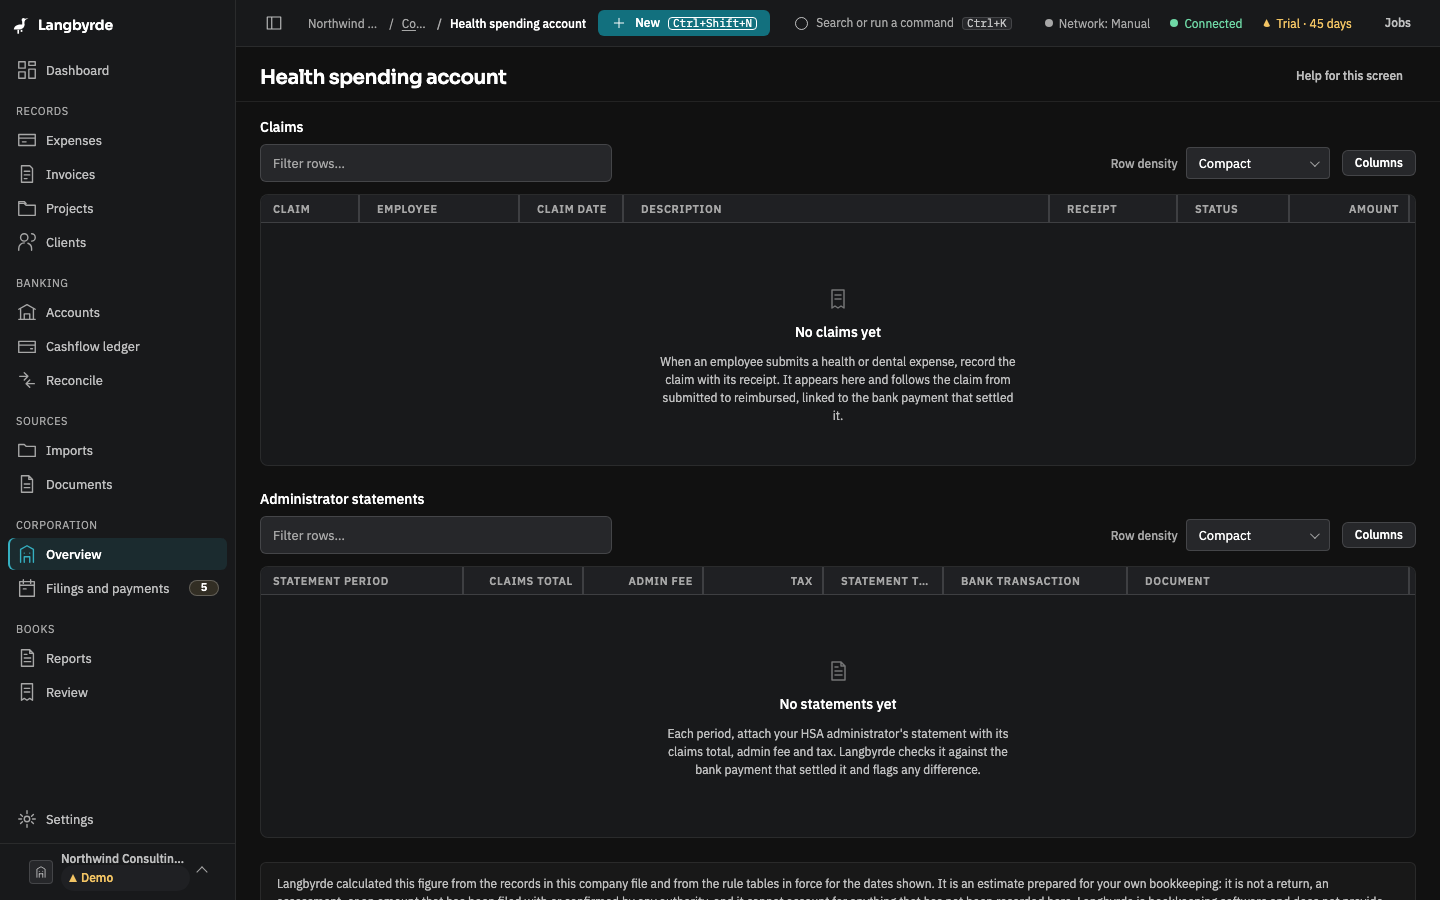Image resolution: width=1440 pixels, height=900 pixels.
Task: Click the badge showing 5 filings
Action: (204, 588)
